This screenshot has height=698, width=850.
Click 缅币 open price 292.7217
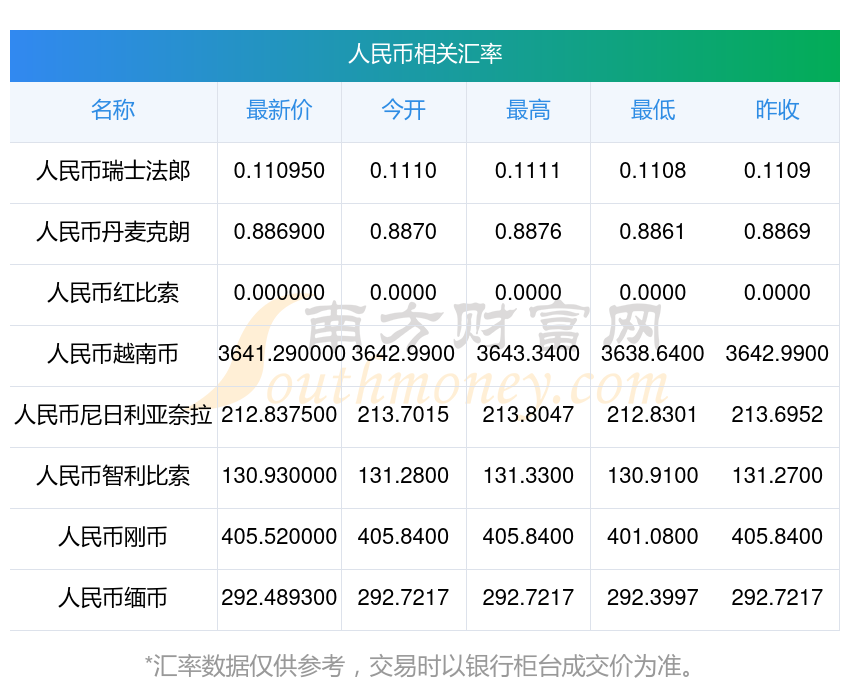point(403,598)
